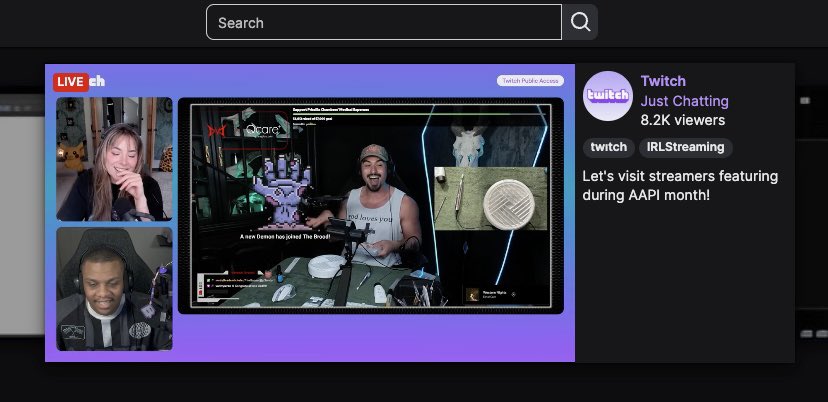Image resolution: width=828 pixels, height=402 pixels.
Task: Click the magnifying glass search button
Action: tap(580, 22)
